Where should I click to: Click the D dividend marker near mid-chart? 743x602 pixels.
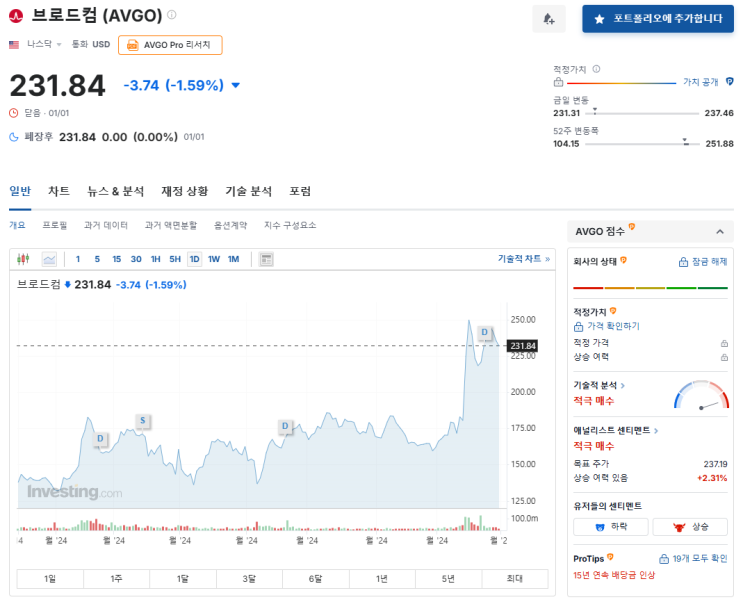285,426
